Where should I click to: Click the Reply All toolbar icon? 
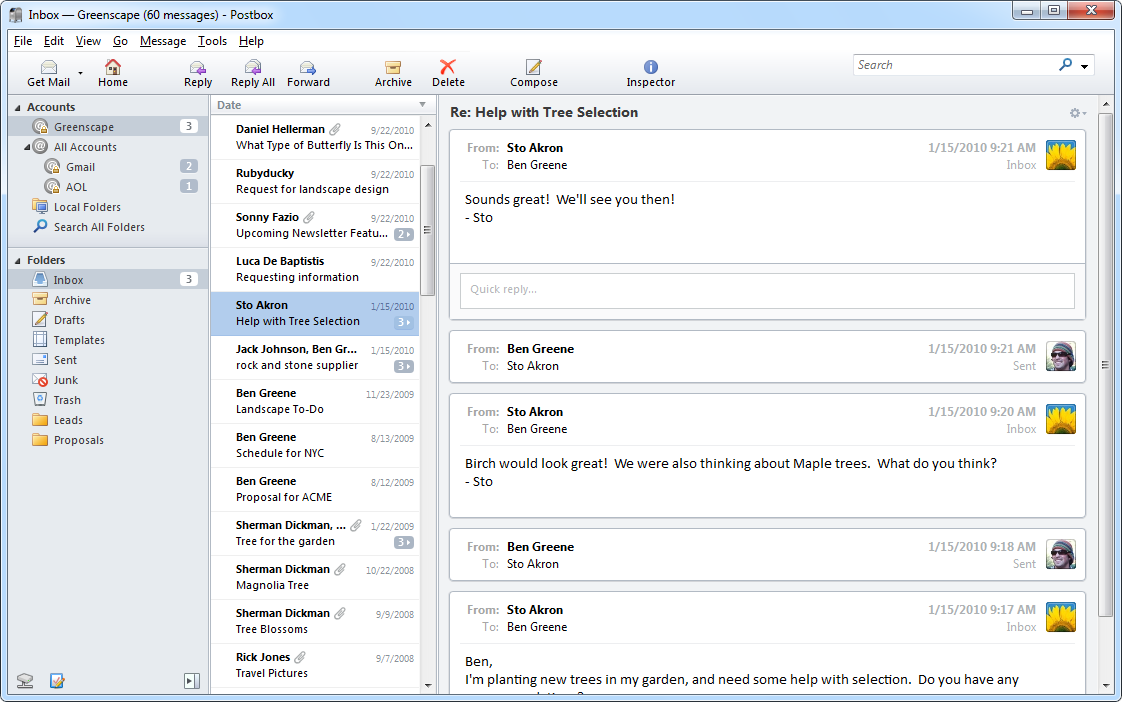pos(252,68)
